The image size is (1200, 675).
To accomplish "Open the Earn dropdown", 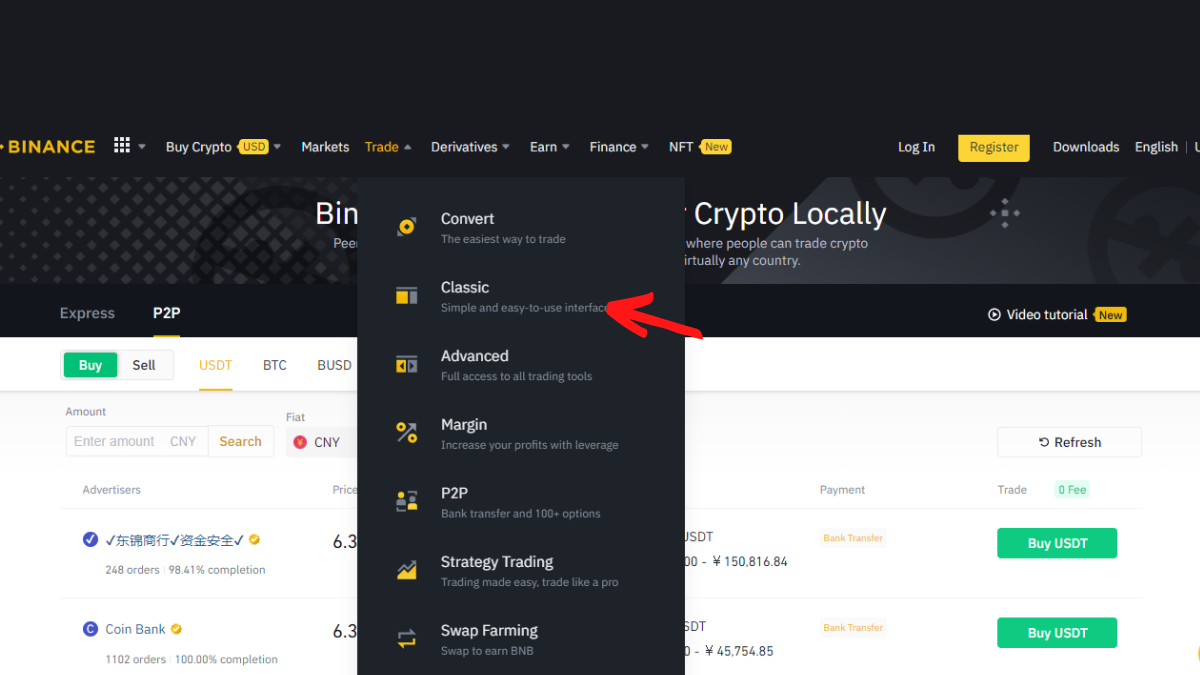I will (x=550, y=147).
